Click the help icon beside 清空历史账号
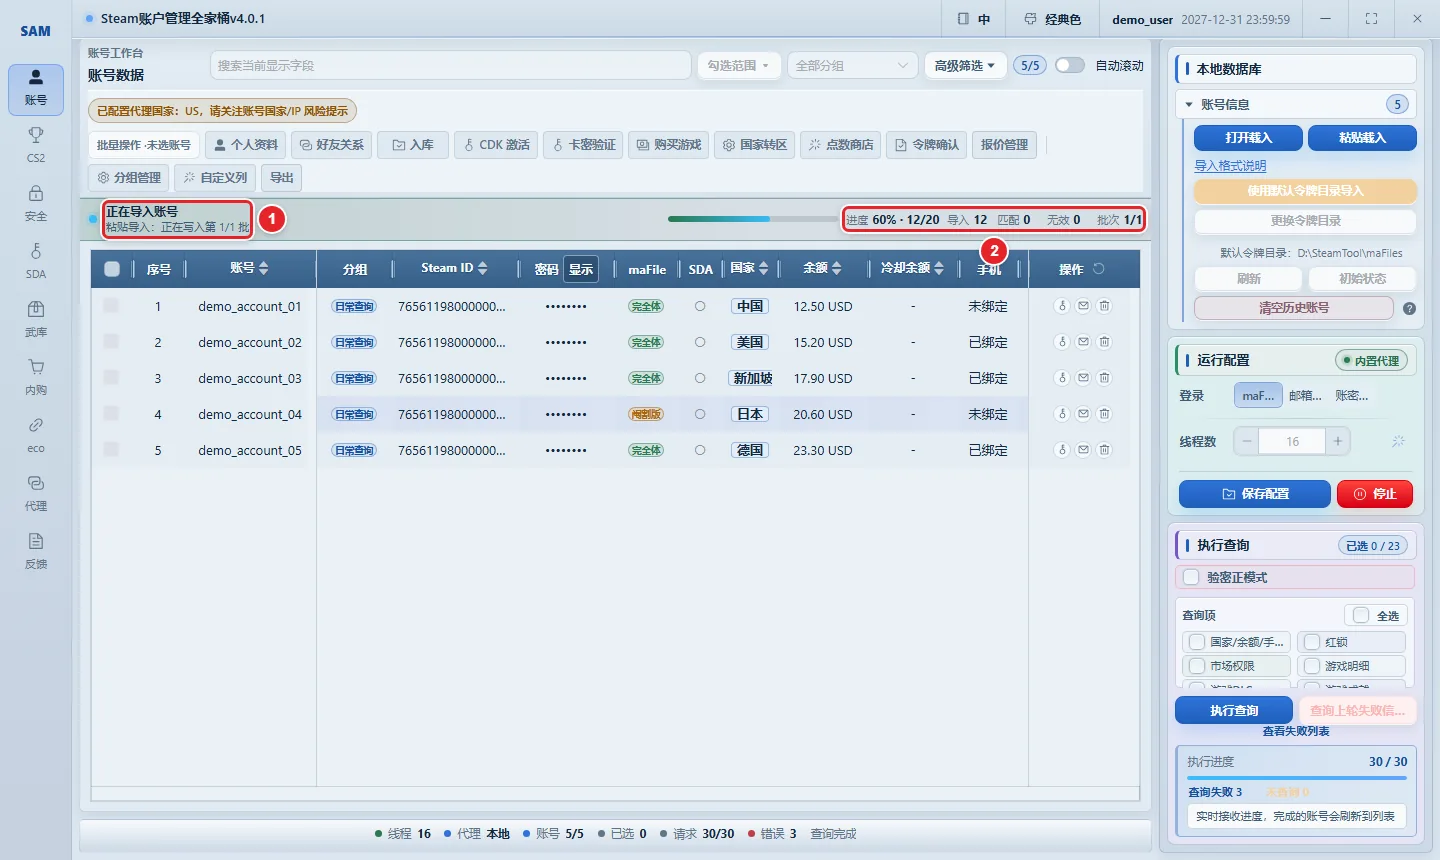This screenshot has width=1440, height=860. 1409,308
